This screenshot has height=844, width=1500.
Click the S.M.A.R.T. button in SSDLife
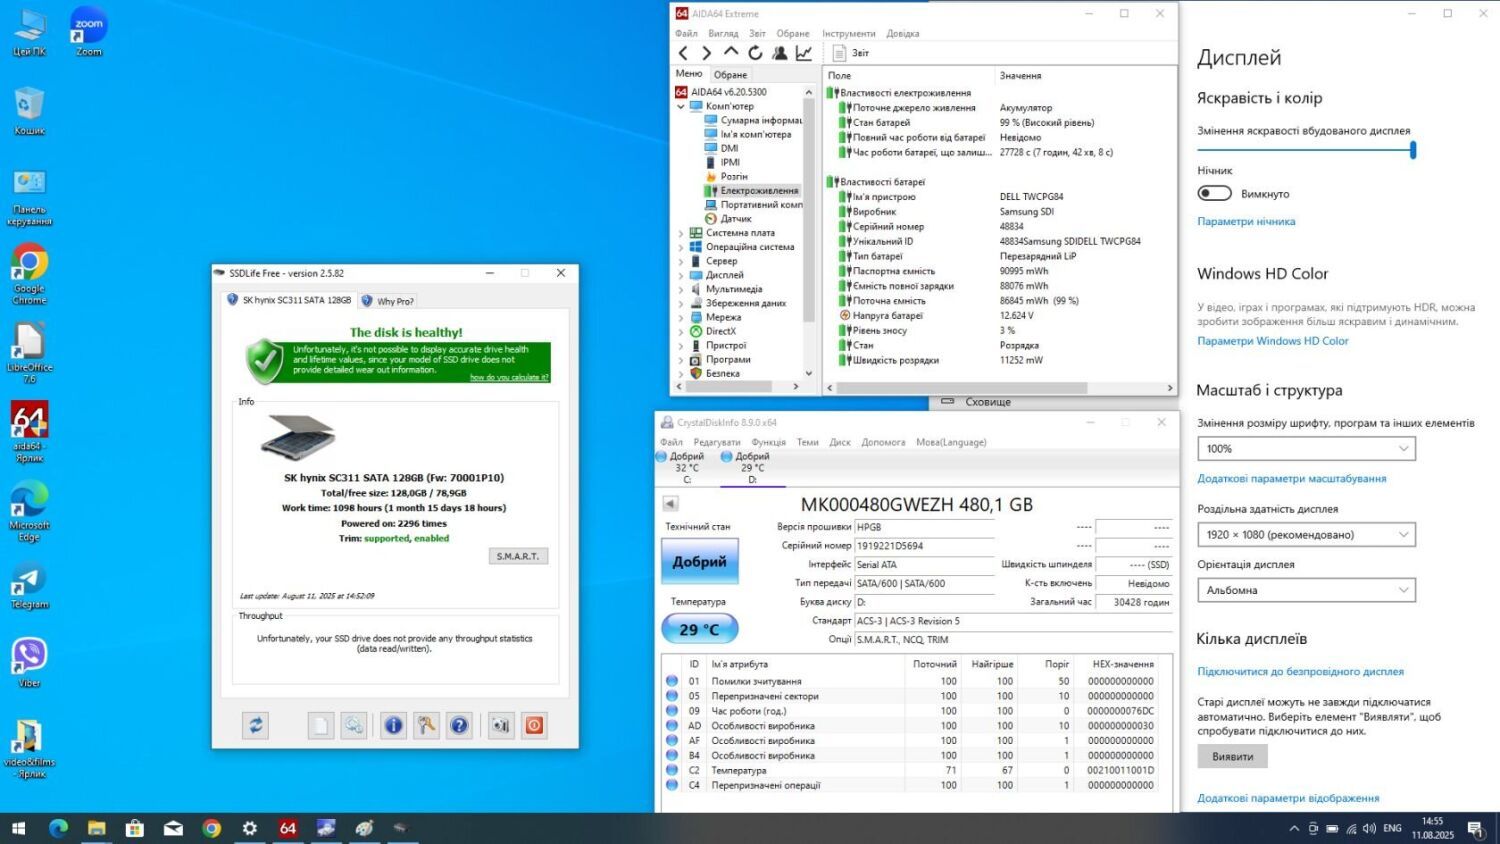pyautogui.click(x=518, y=556)
